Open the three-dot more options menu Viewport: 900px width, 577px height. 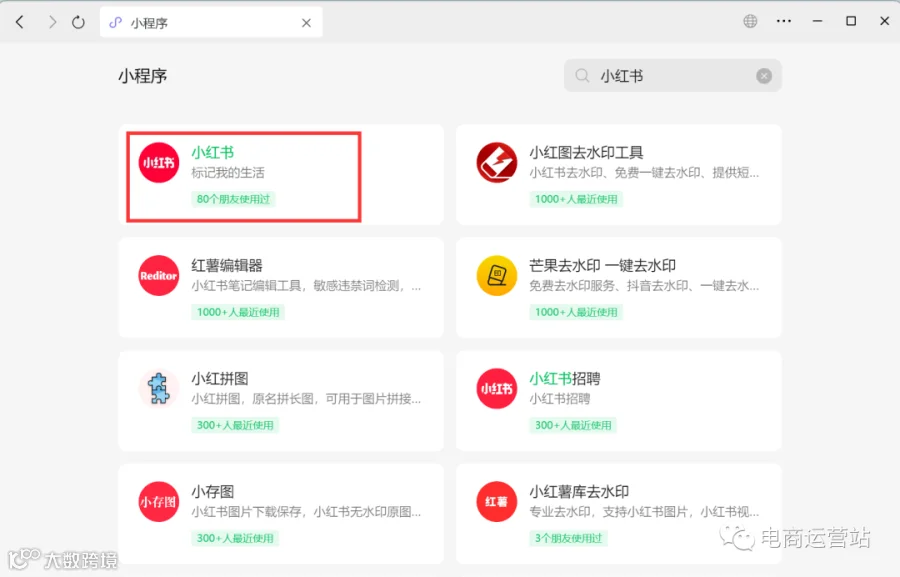pyautogui.click(x=783, y=21)
